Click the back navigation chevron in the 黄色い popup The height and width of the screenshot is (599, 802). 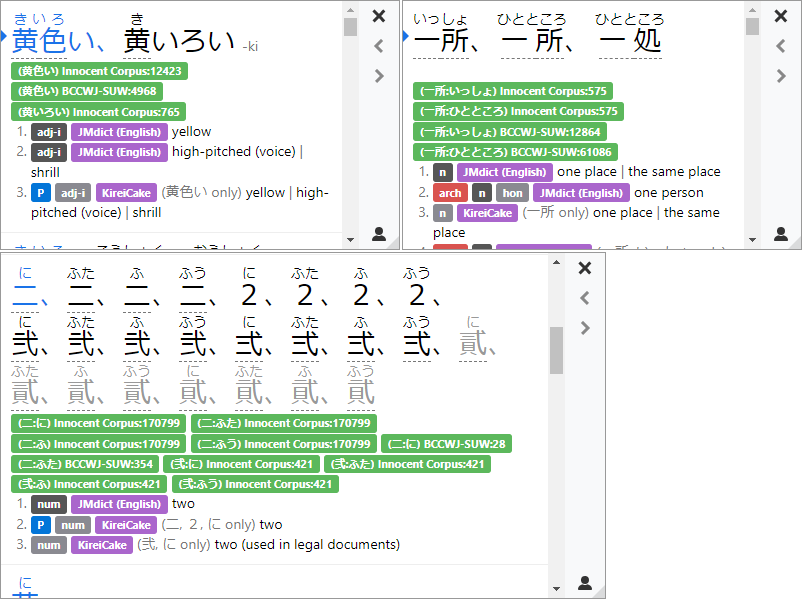379,45
